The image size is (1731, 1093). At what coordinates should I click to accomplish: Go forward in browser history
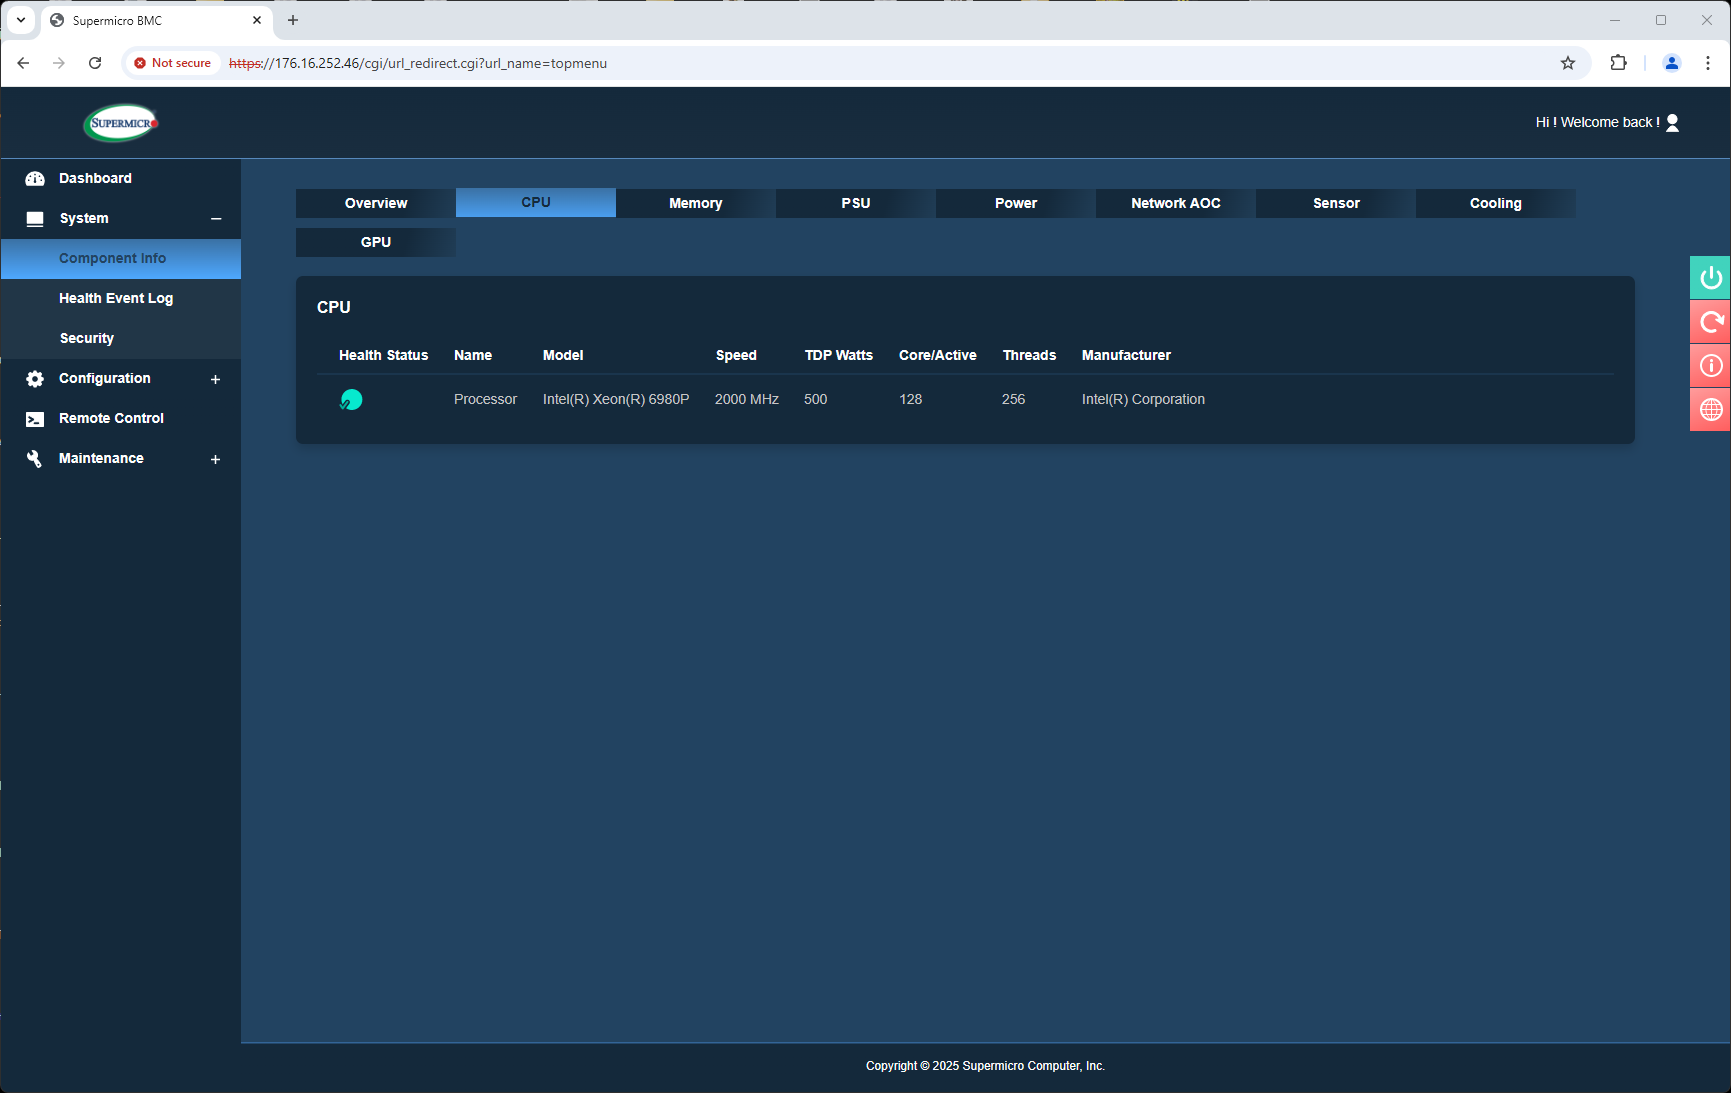point(59,63)
